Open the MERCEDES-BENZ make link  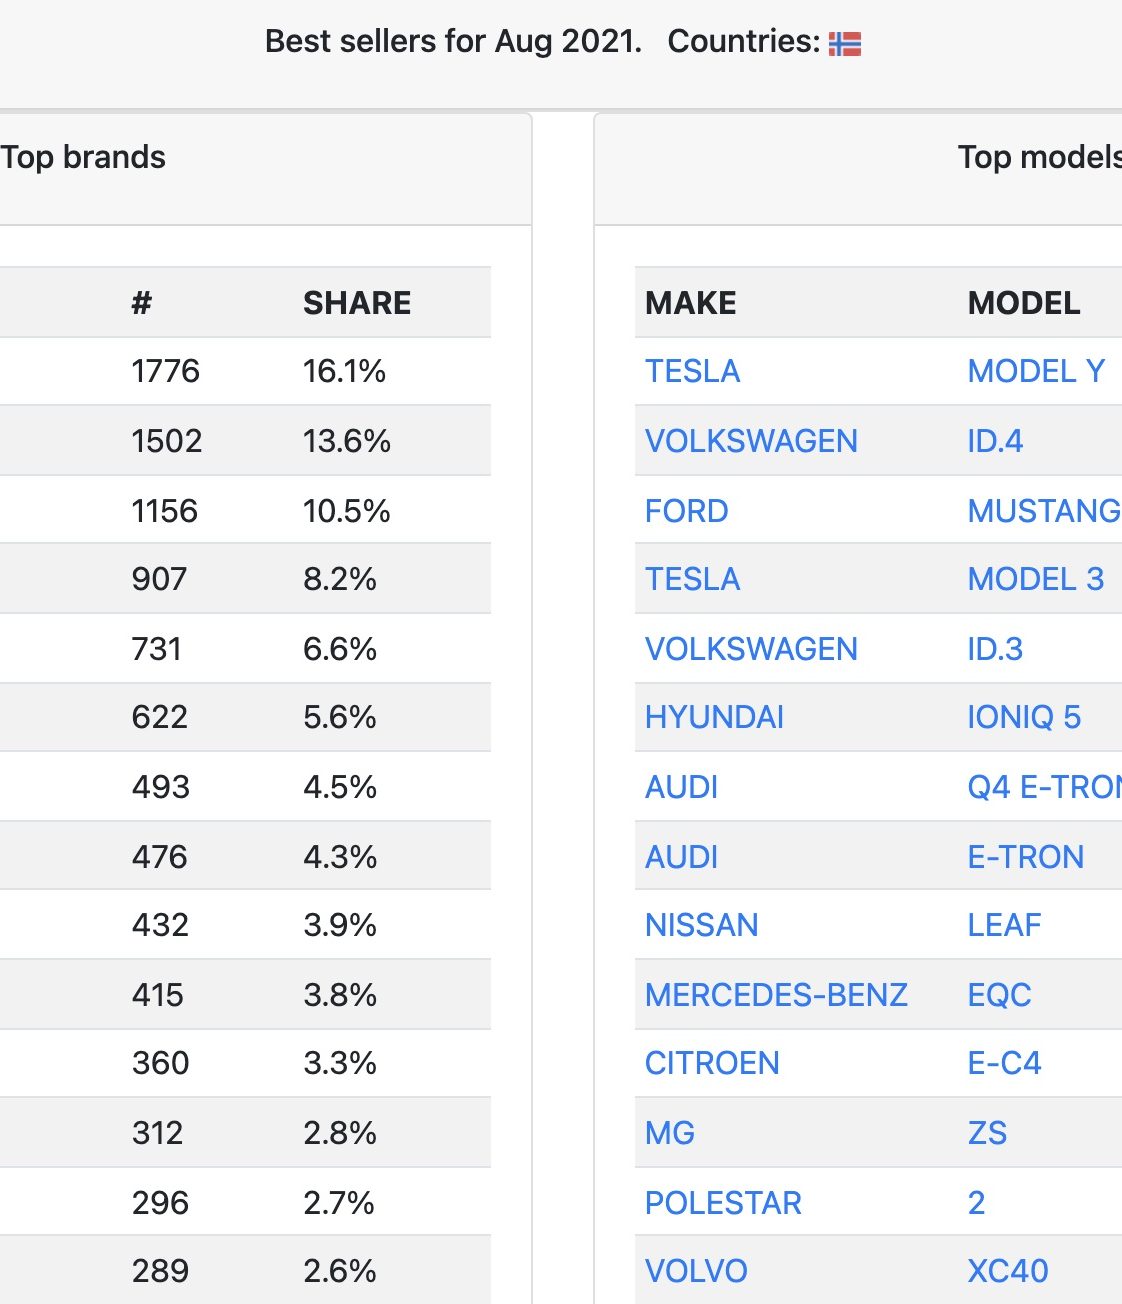pos(776,995)
